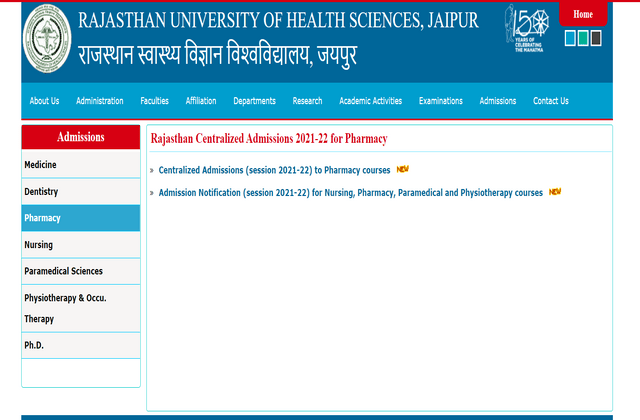Click the English university name title
This screenshot has width=640, height=420.
point(278,20)
